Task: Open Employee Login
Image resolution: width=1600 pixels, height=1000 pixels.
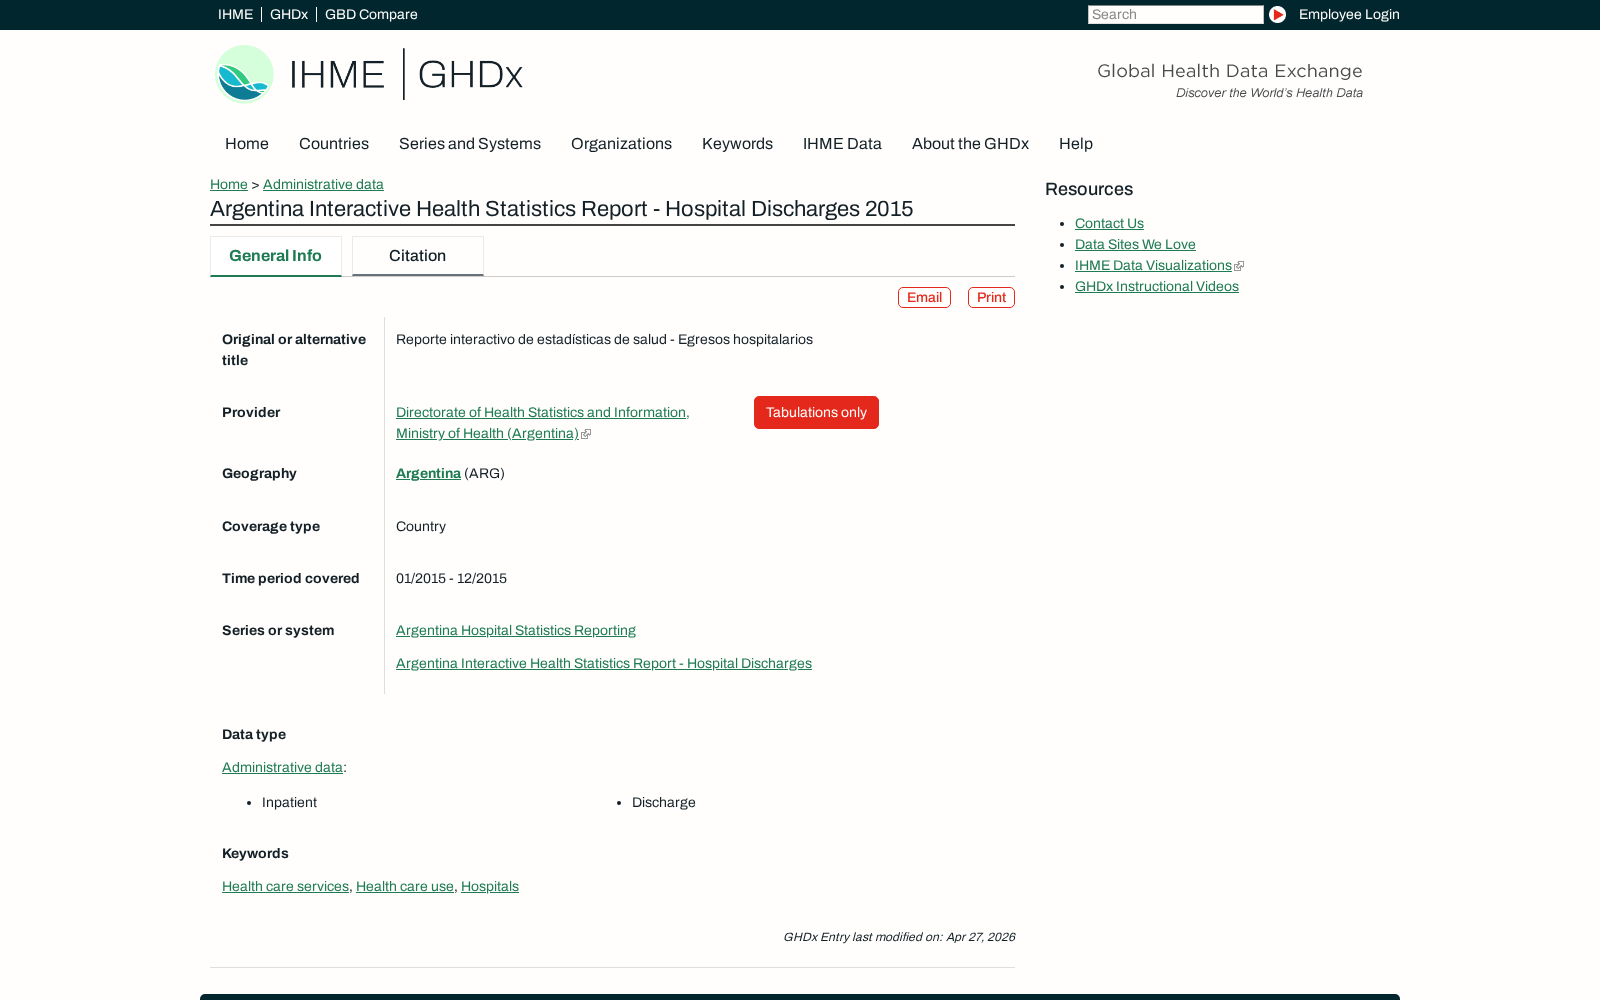Action: tap(1349, 14)
